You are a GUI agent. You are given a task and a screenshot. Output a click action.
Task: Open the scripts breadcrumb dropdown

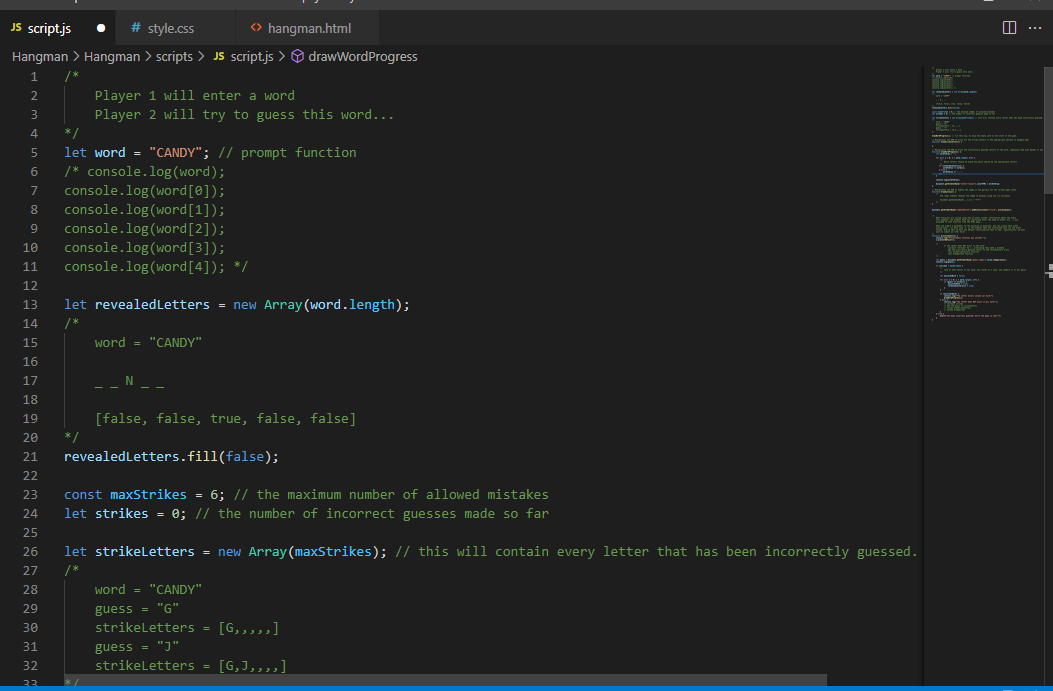[173, 56]
